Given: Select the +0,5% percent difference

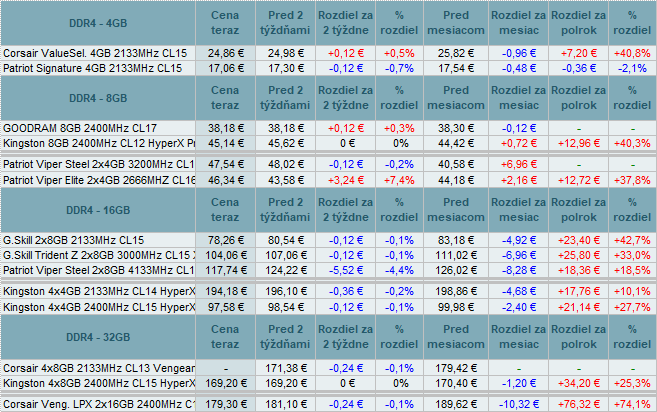Looking at the screenshot, I should coord(399,53).
